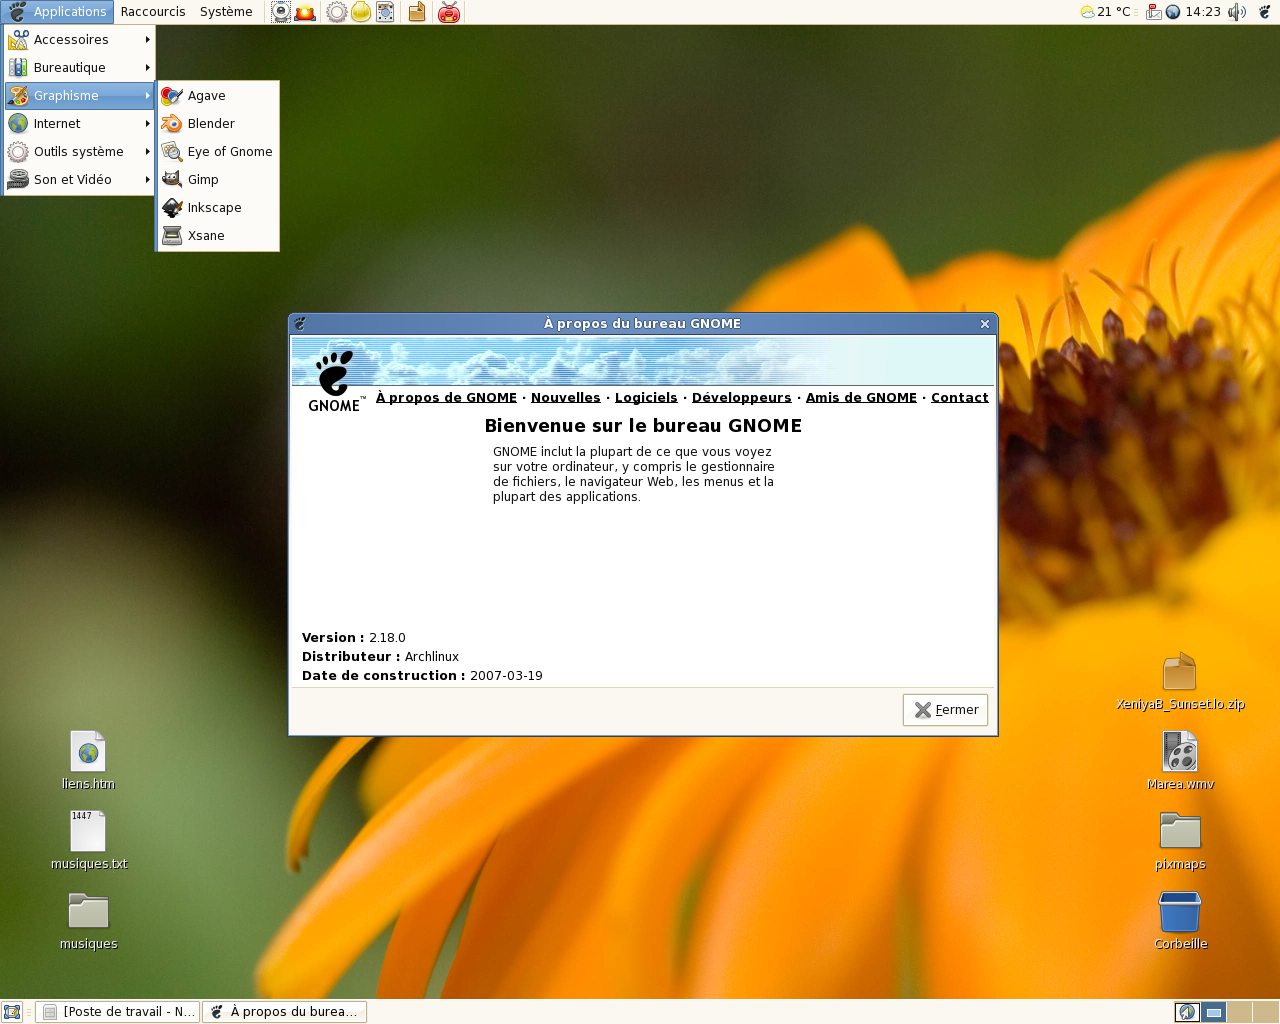Click the webcam launcher in top panel
The image size is (1280, 1024).
[x=282, y=12]
